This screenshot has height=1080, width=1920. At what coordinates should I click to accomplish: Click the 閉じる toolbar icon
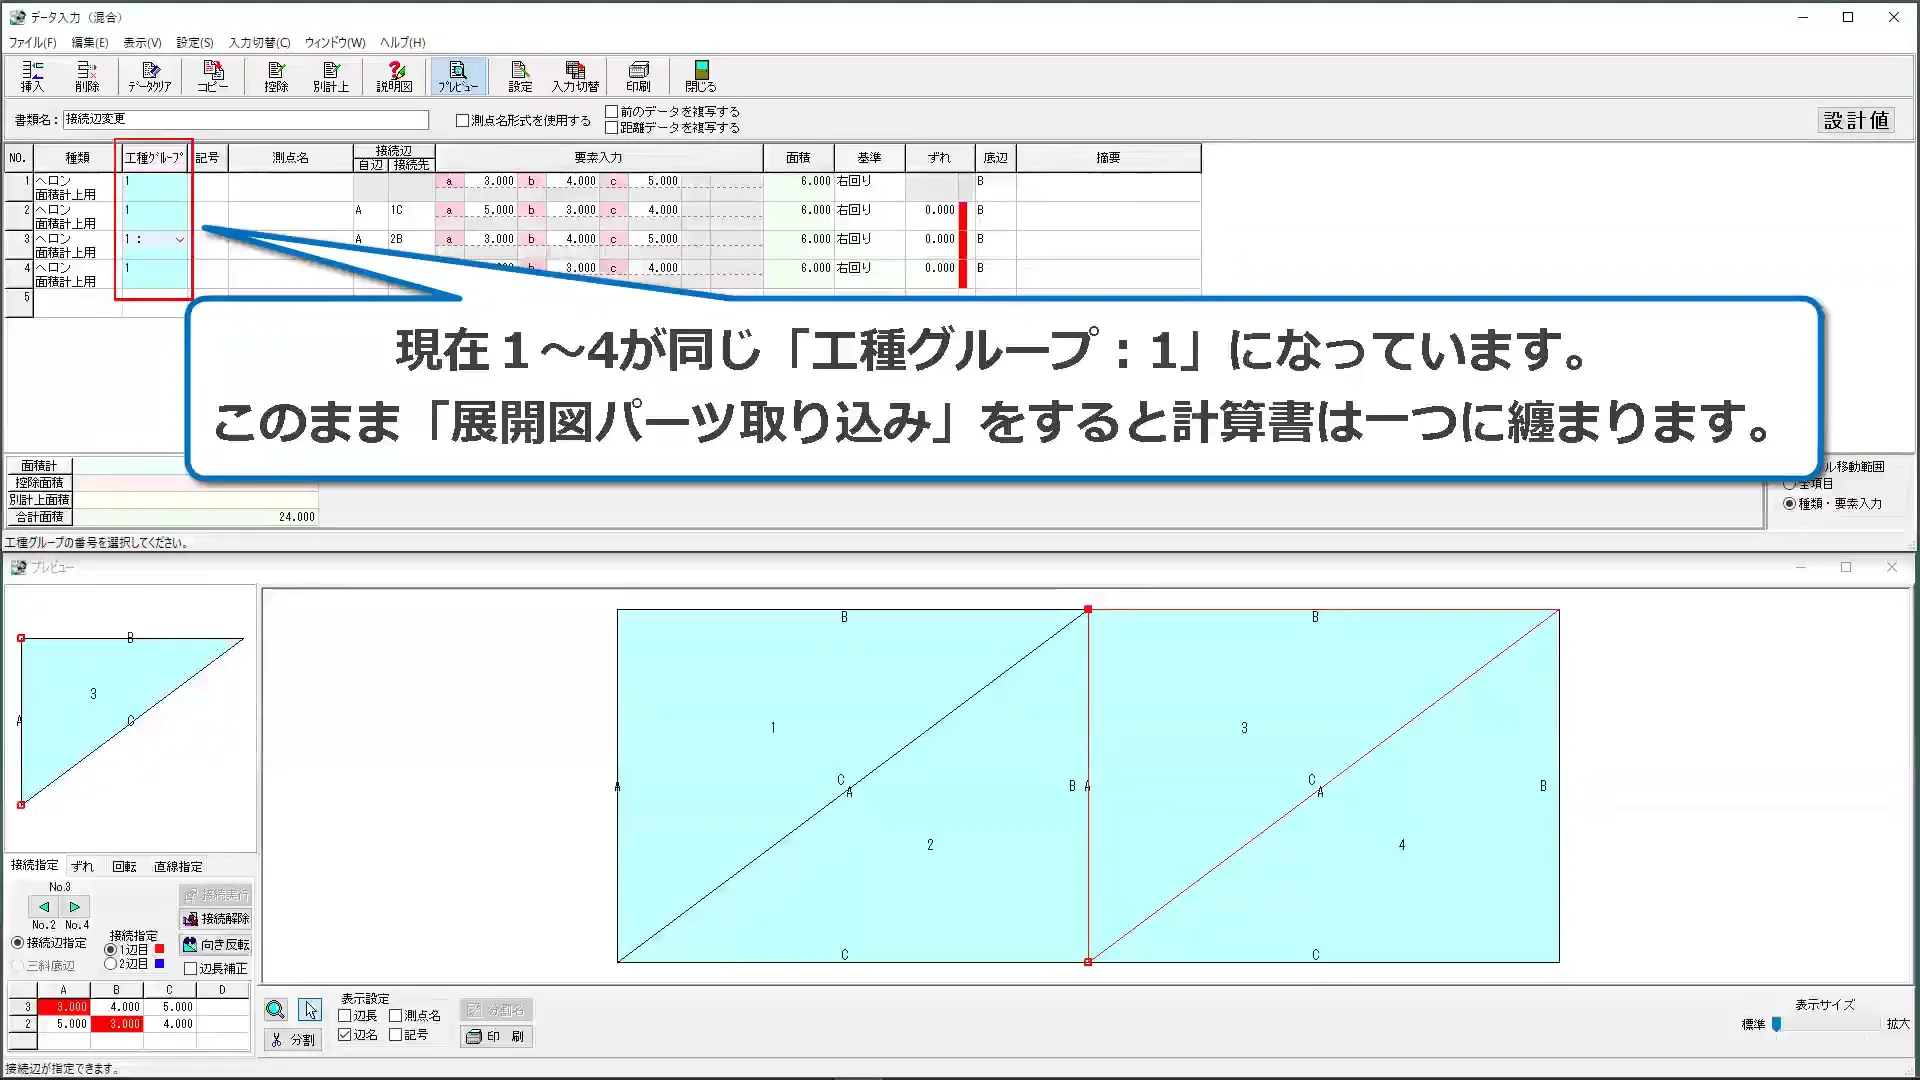pyautogui.click(x=700, y=76)
